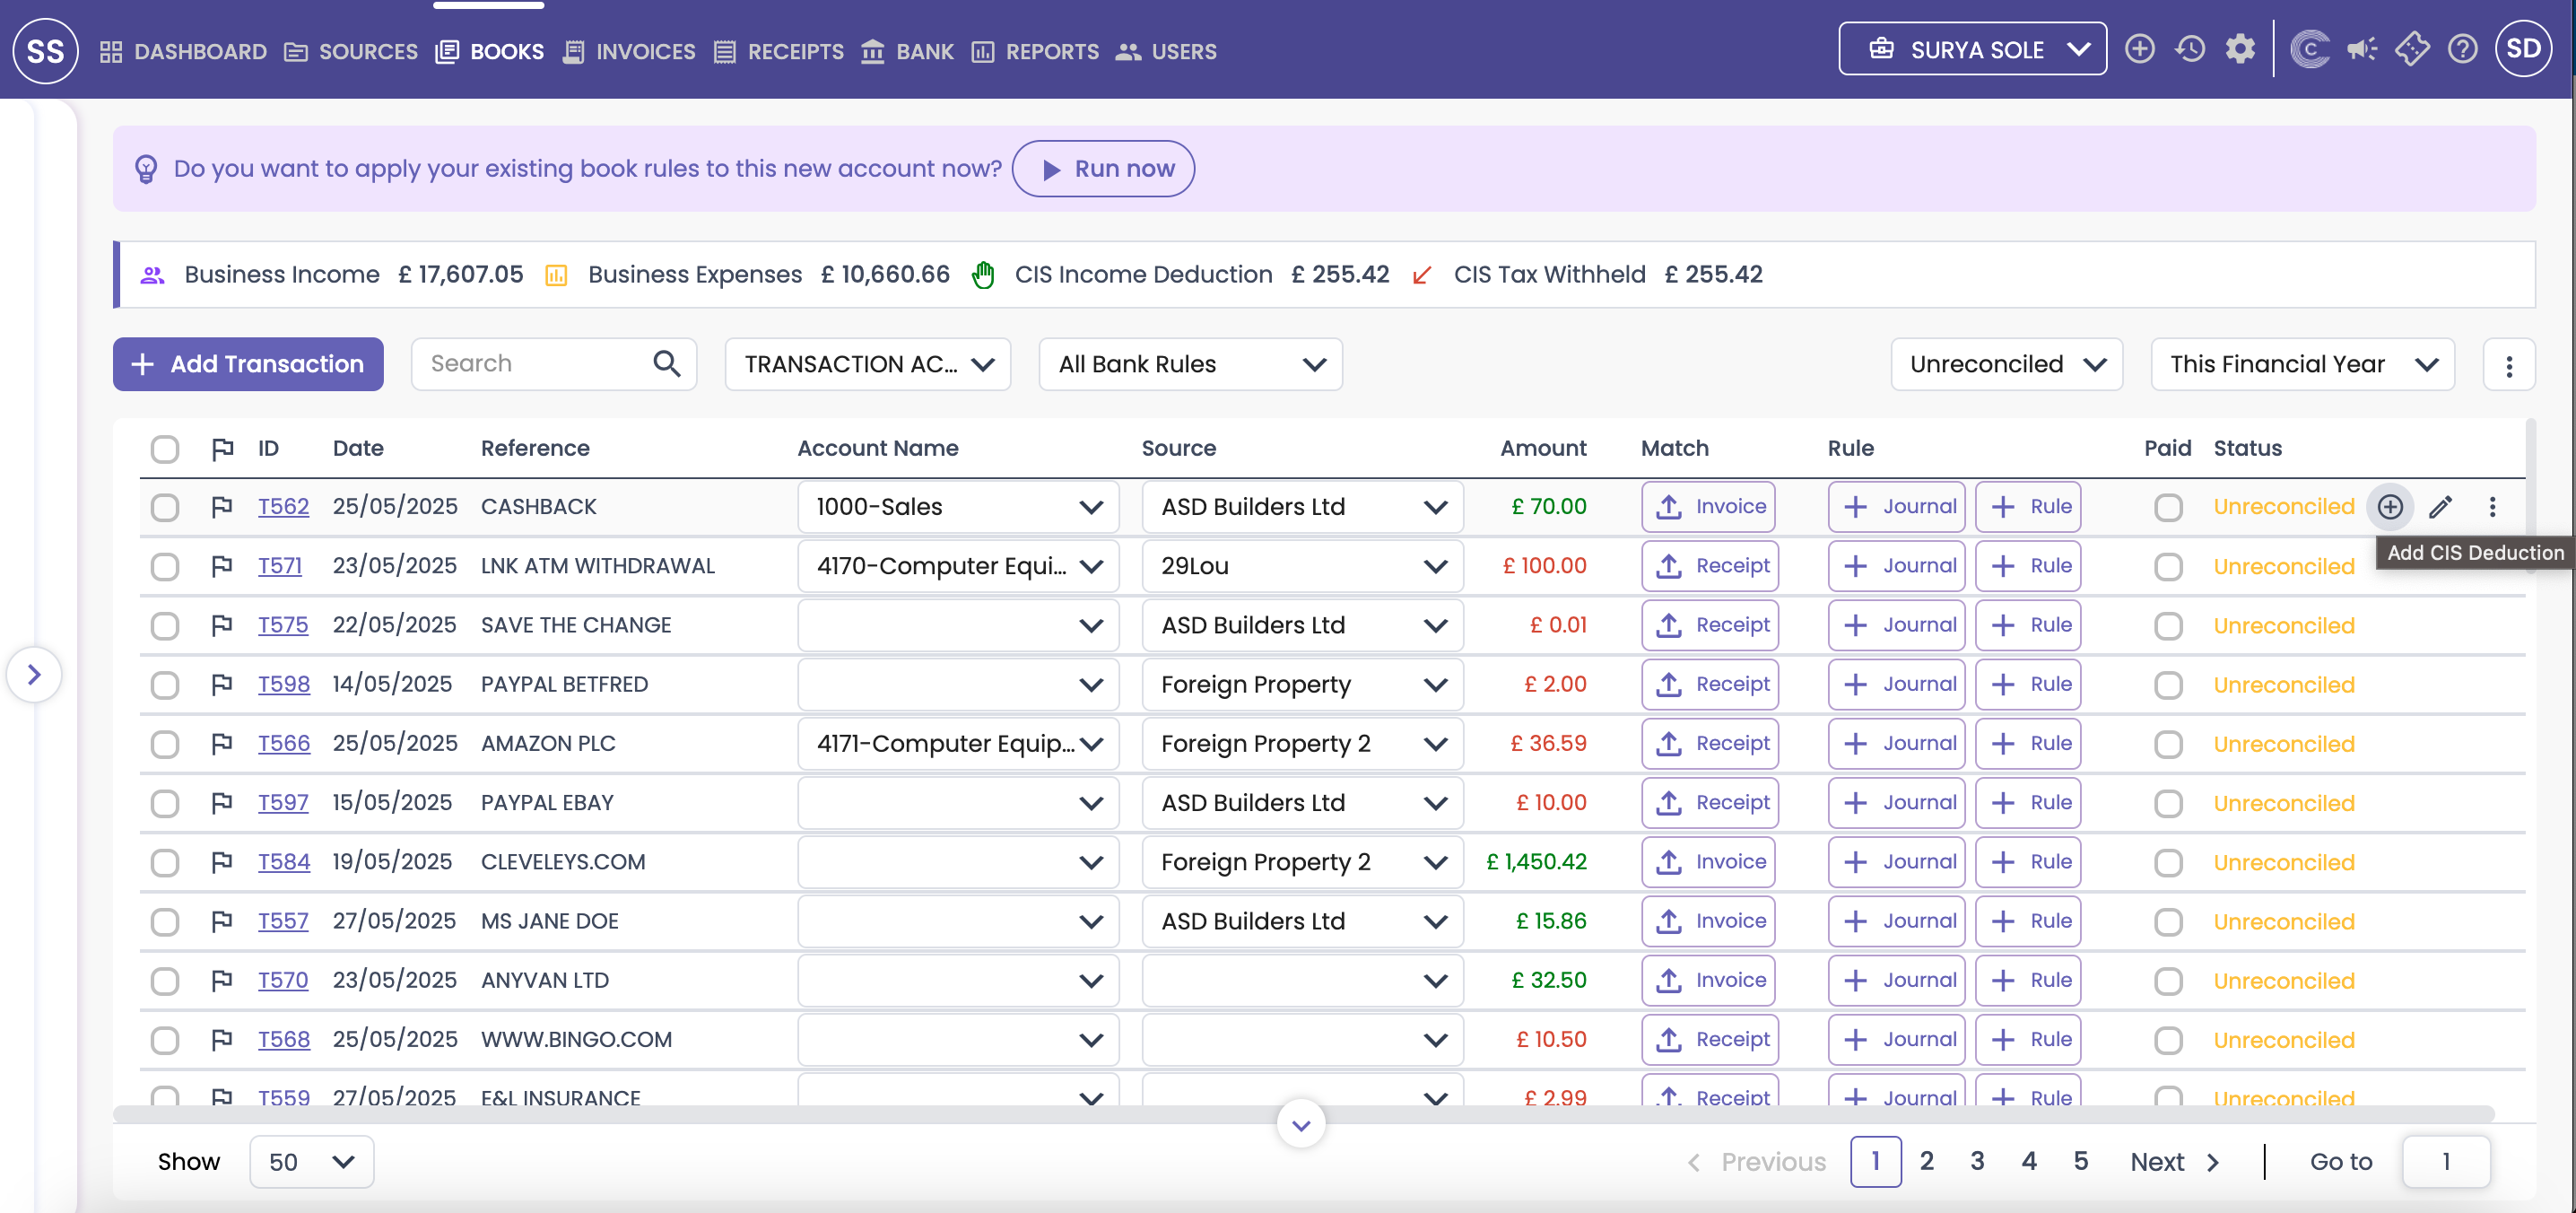2576x1213 pixels.
Task: Flag the T571 transaction row
Action: (x=222, y=566)
